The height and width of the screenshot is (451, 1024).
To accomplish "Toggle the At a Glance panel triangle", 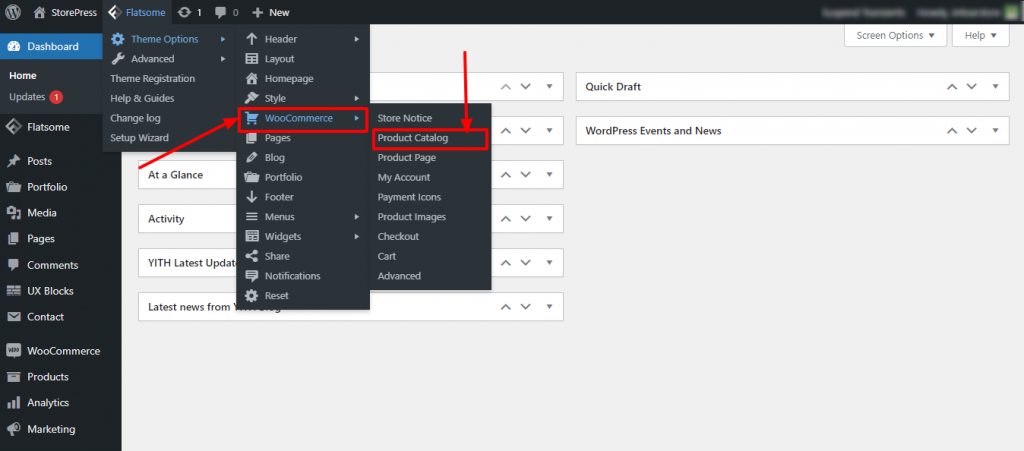I will point(549,175).
